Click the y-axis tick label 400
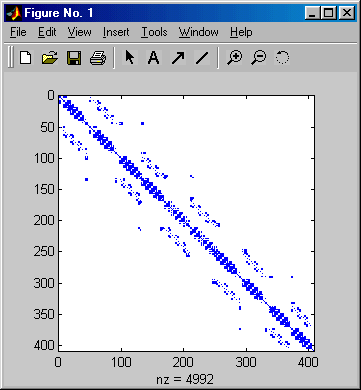 [44, 346]
